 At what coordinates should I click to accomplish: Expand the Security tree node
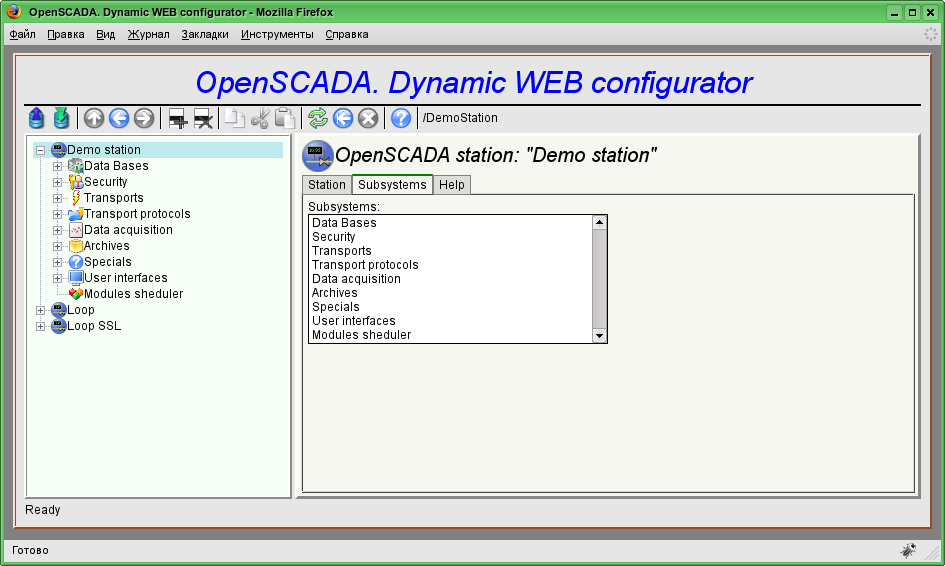point(57,182)
